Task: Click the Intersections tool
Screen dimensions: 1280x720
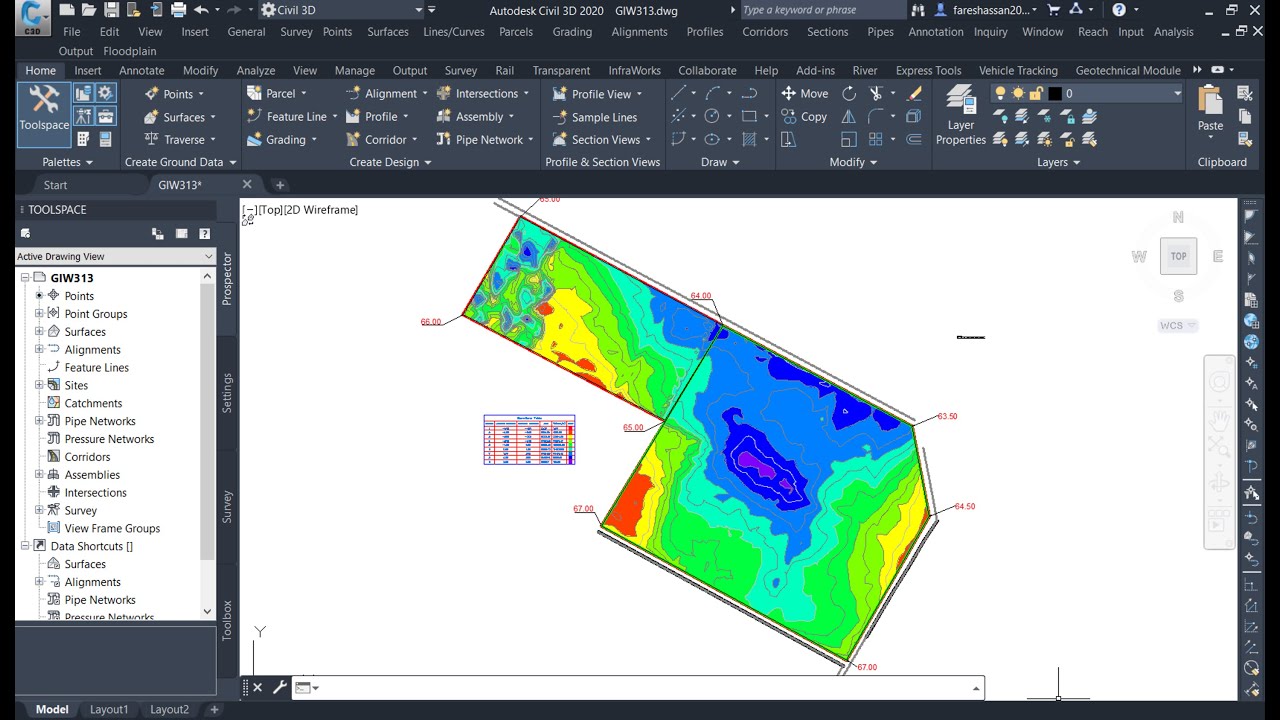Action: 481,94
